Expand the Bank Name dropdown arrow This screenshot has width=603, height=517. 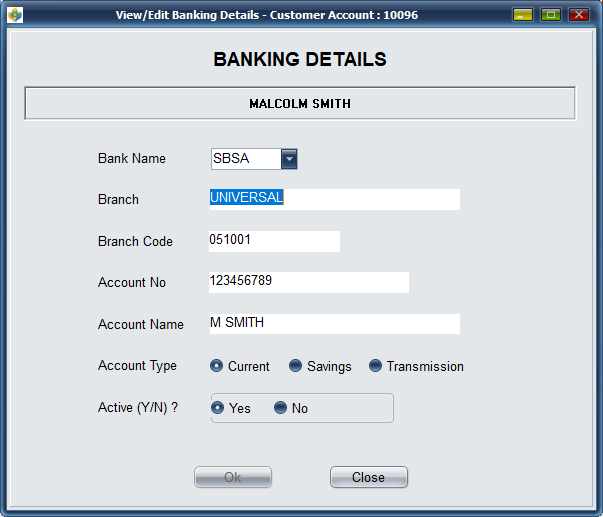tap(289, 158)
